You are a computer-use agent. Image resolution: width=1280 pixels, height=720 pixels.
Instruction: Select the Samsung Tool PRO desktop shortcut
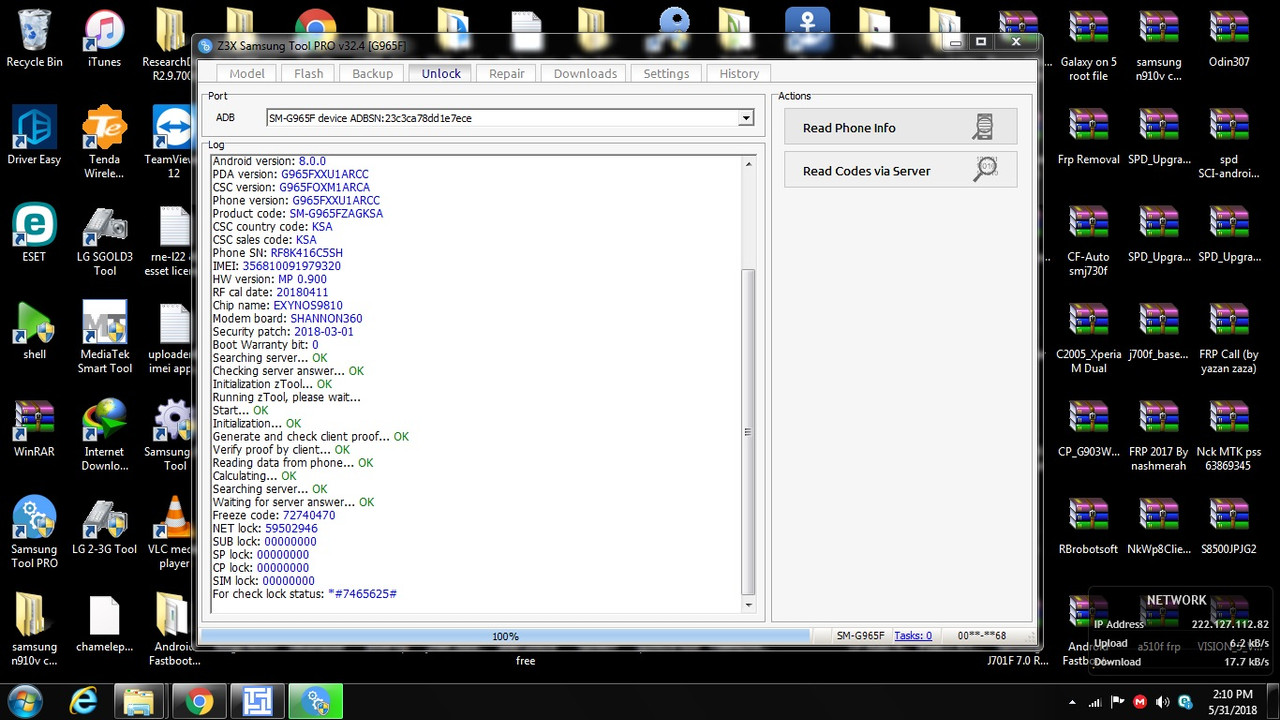(x=34, y=532)
